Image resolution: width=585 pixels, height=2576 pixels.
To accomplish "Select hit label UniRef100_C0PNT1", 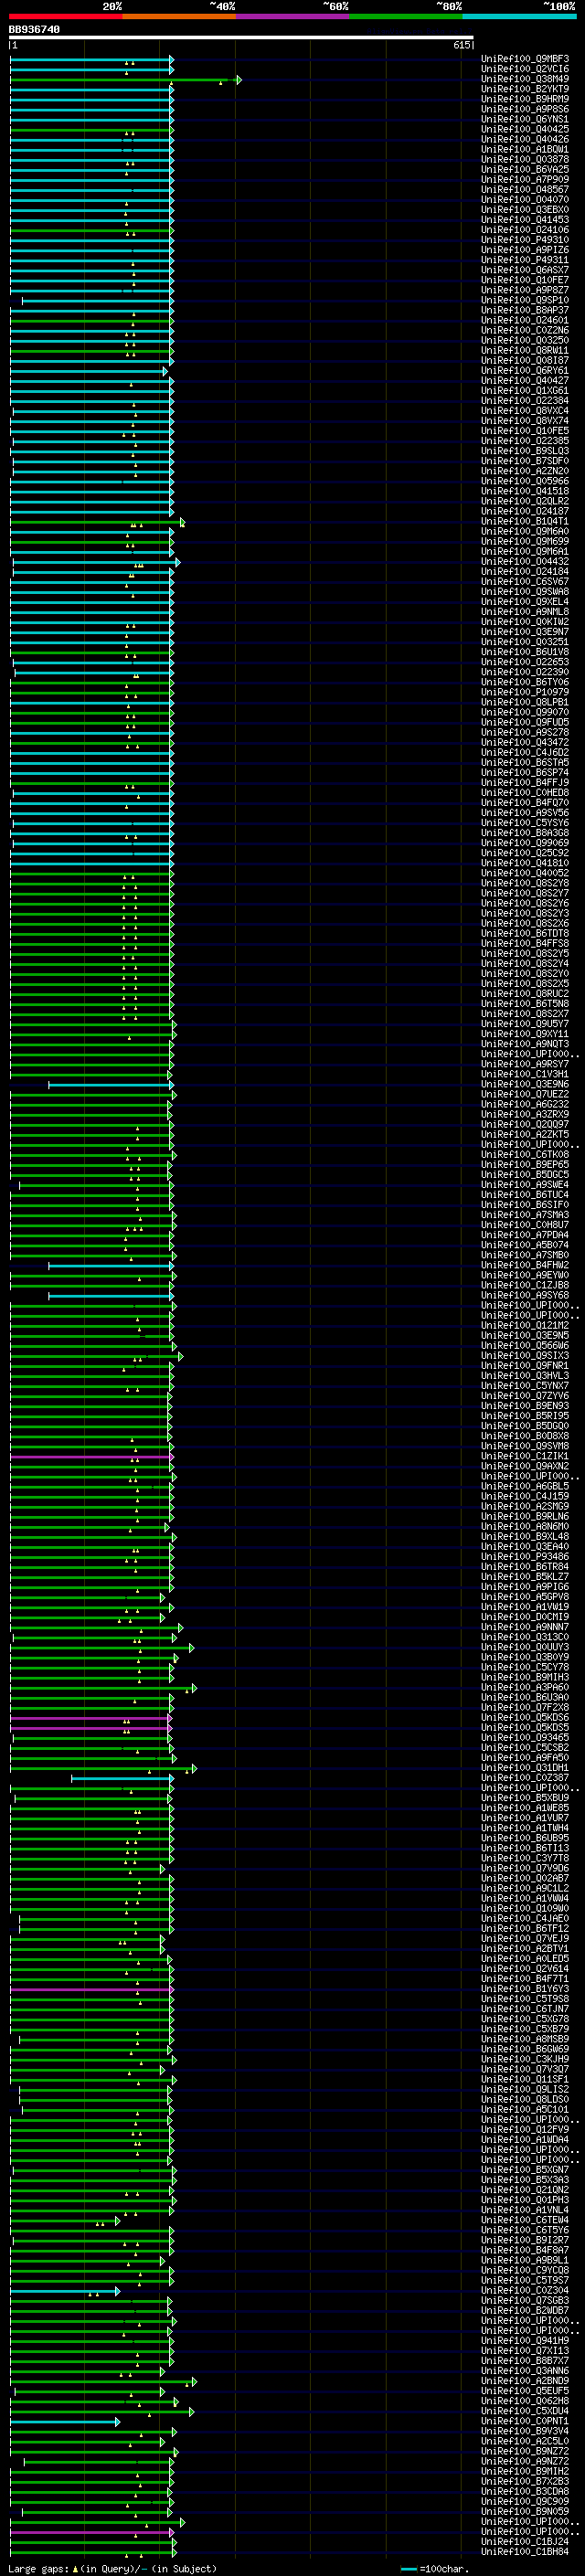I will pos(525,2422).
